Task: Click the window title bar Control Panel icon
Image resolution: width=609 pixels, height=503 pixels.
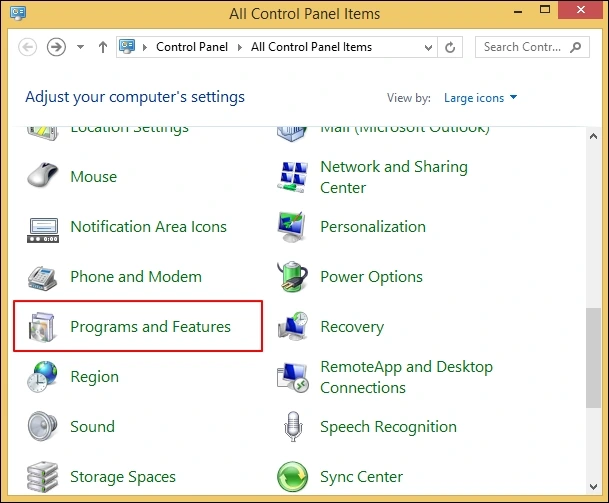Action: click(x=18, y=13)
